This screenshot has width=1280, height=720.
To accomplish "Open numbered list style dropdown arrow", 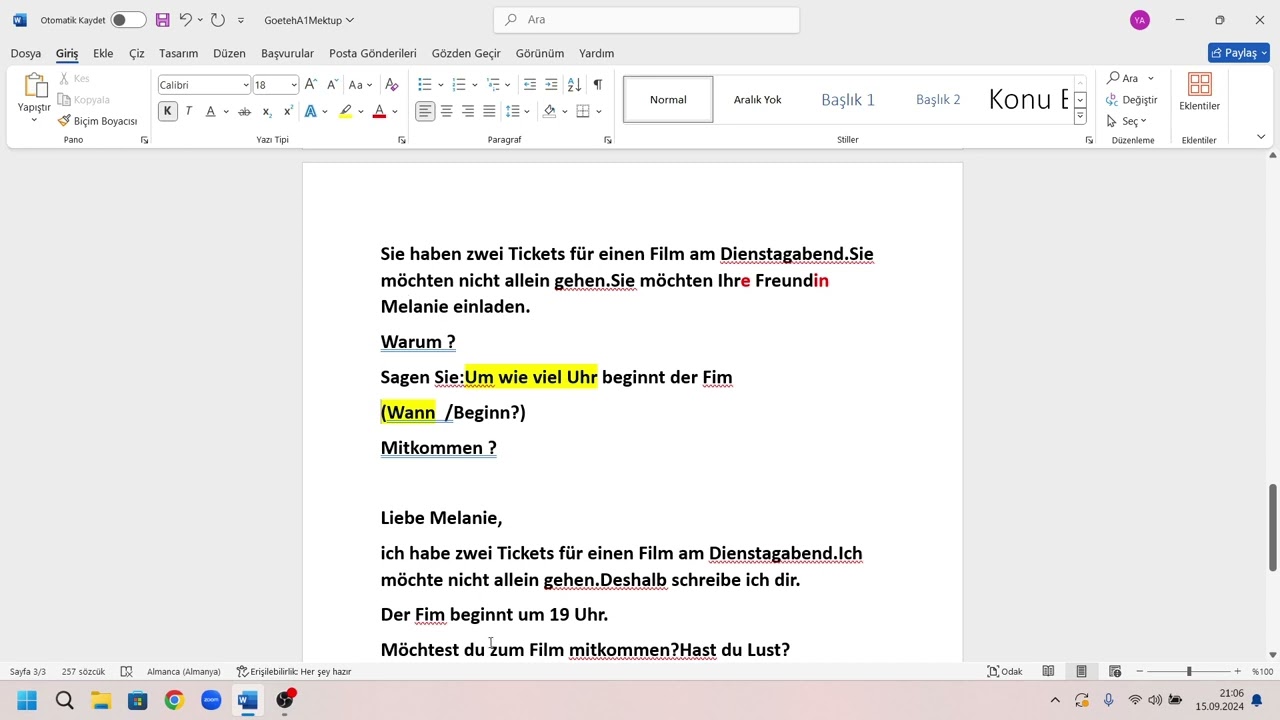I will 475,85.
